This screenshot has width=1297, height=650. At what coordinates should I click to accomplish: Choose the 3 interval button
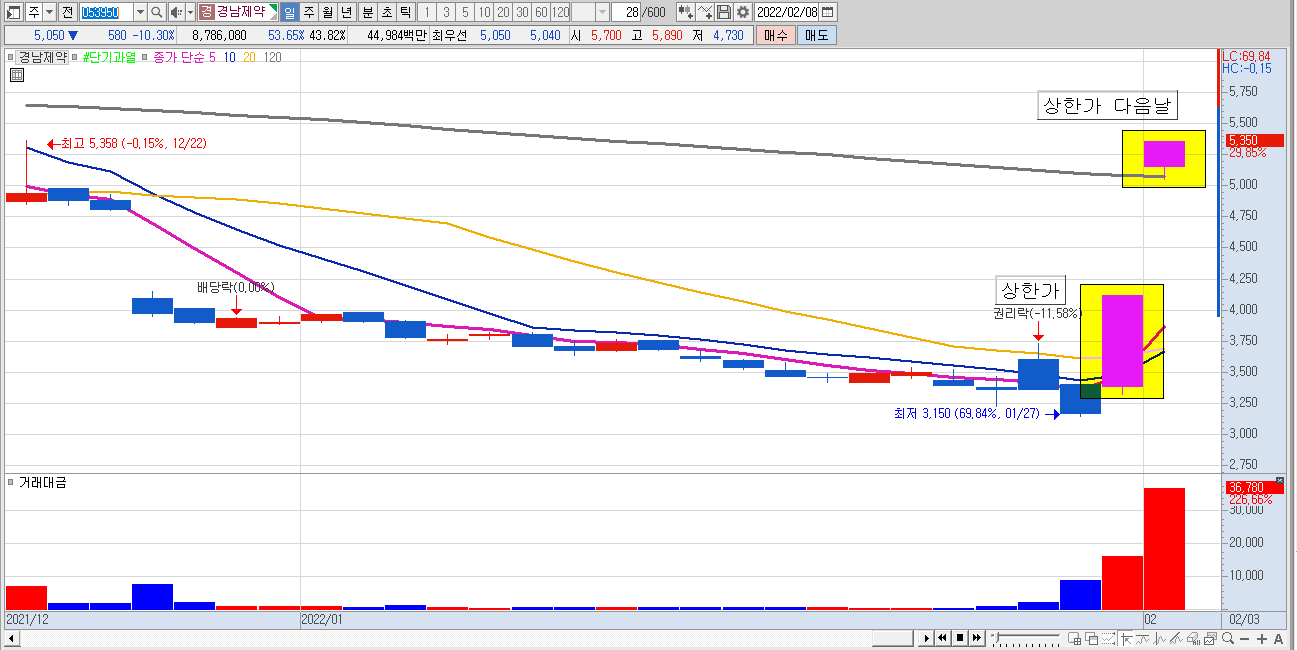click(446, 12)
